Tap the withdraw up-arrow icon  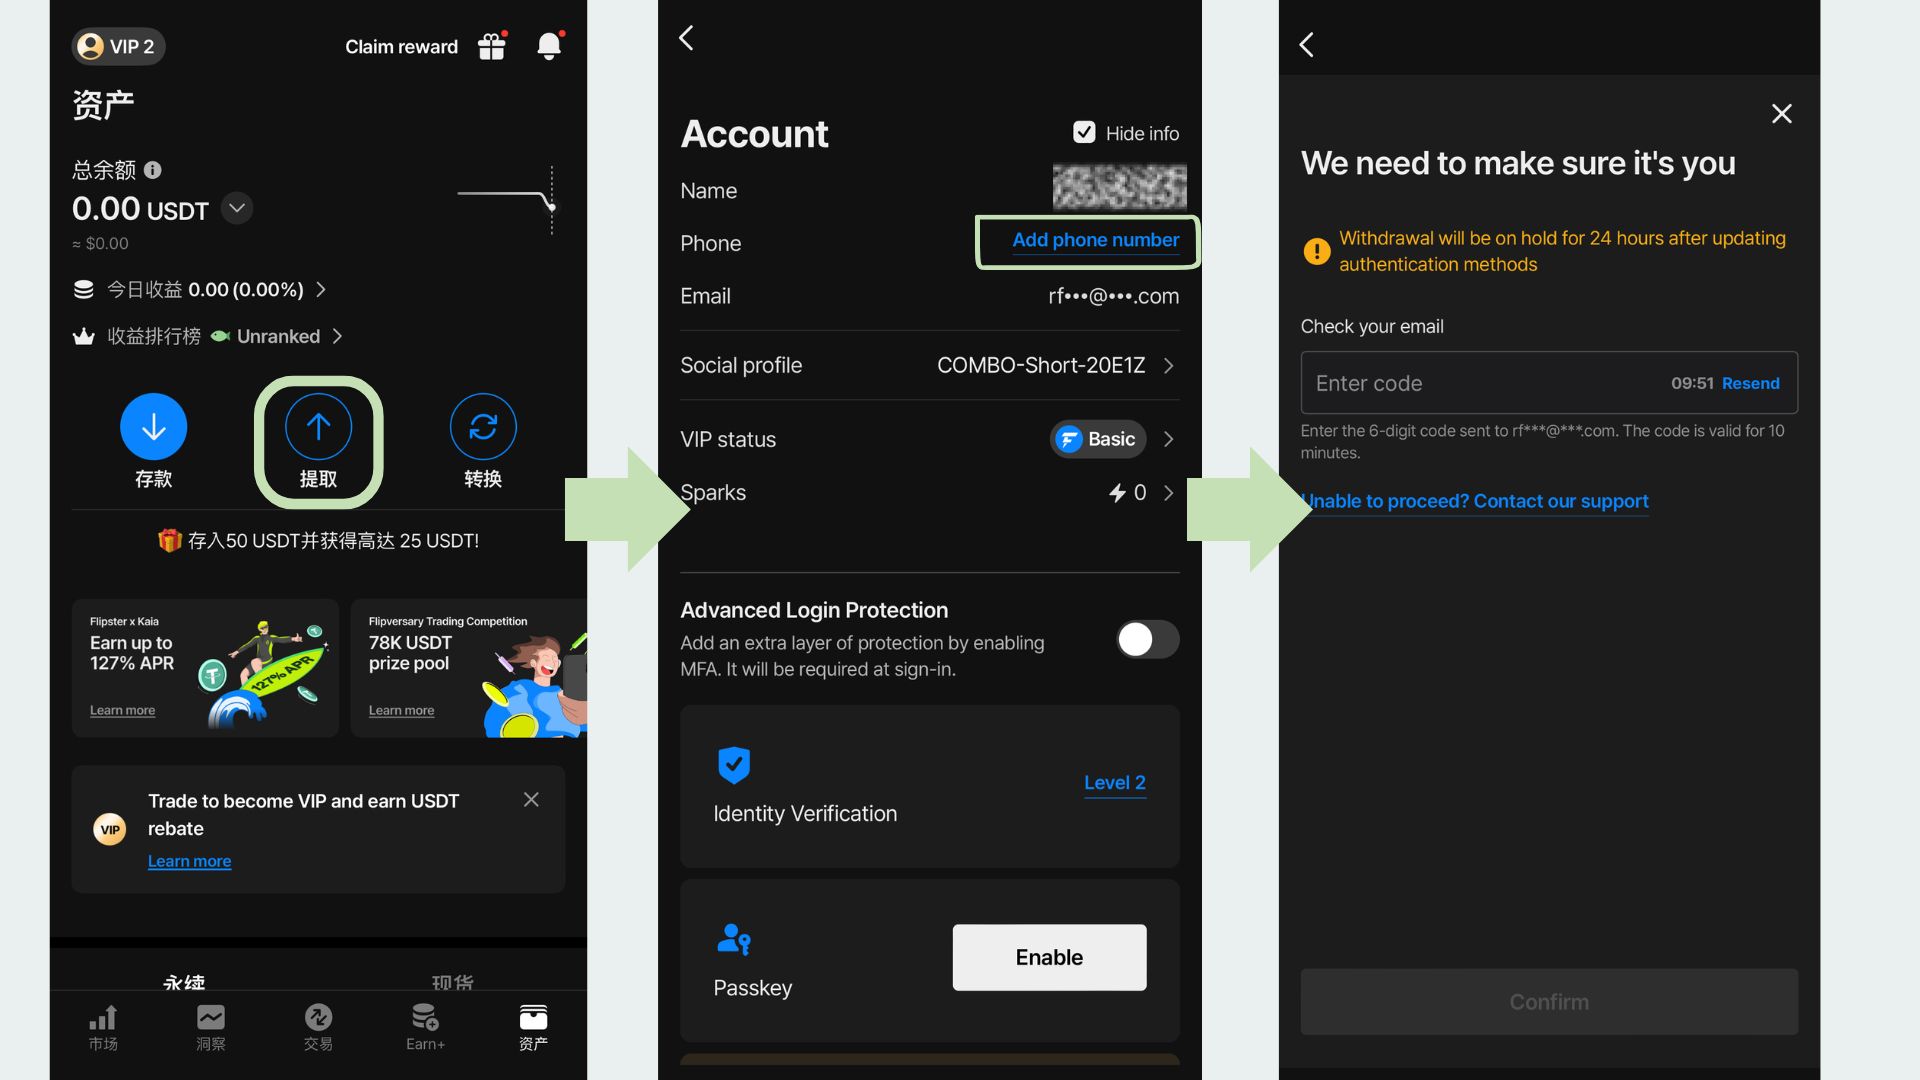click(318, 427)
